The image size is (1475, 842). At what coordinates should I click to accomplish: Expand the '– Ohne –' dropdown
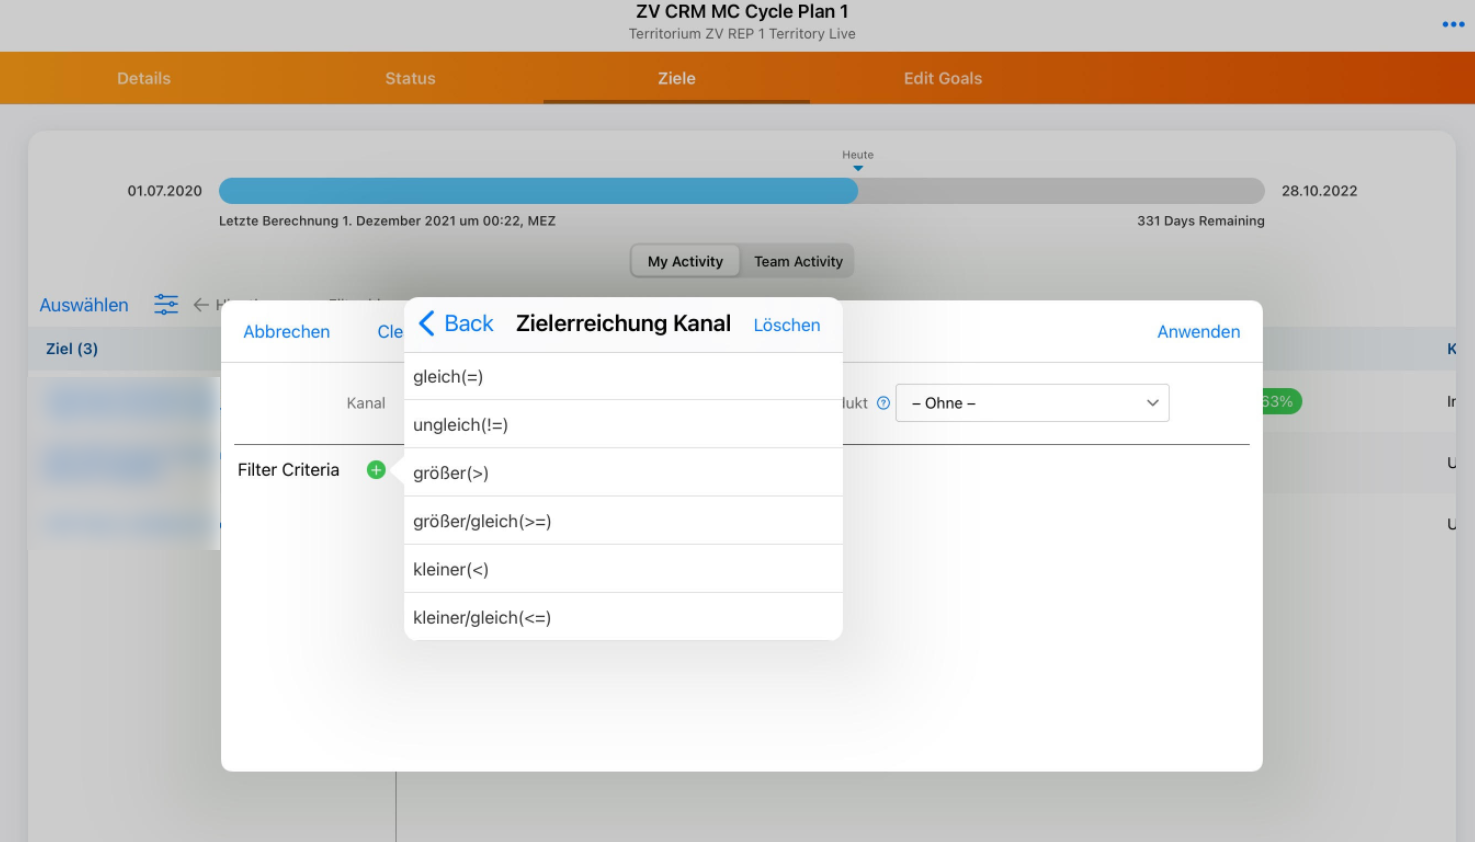click(1032, 403)
